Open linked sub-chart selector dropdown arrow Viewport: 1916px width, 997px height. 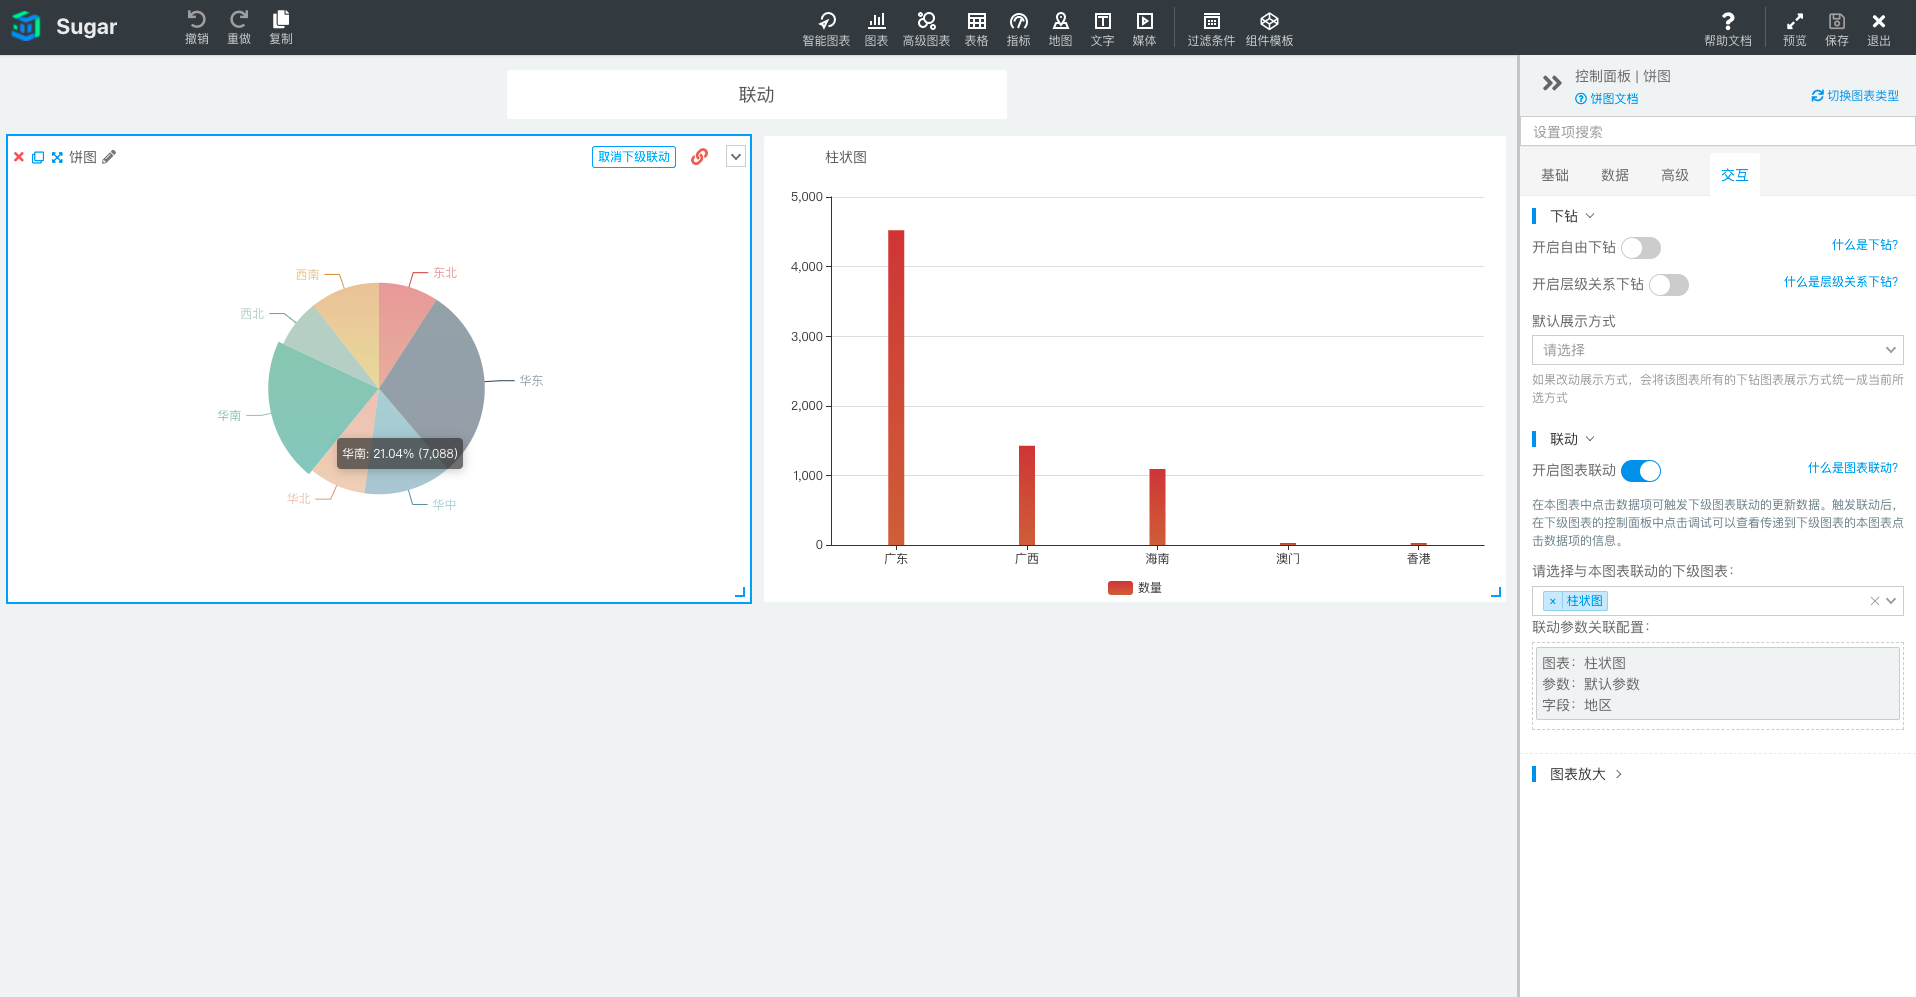click(x=1891, y=601)
